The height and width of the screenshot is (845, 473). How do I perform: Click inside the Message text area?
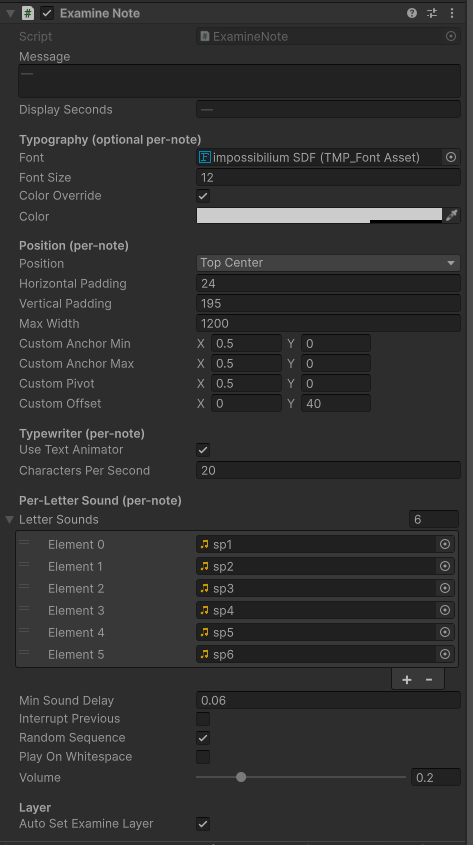pyautogui.click(x=240, y=81)
